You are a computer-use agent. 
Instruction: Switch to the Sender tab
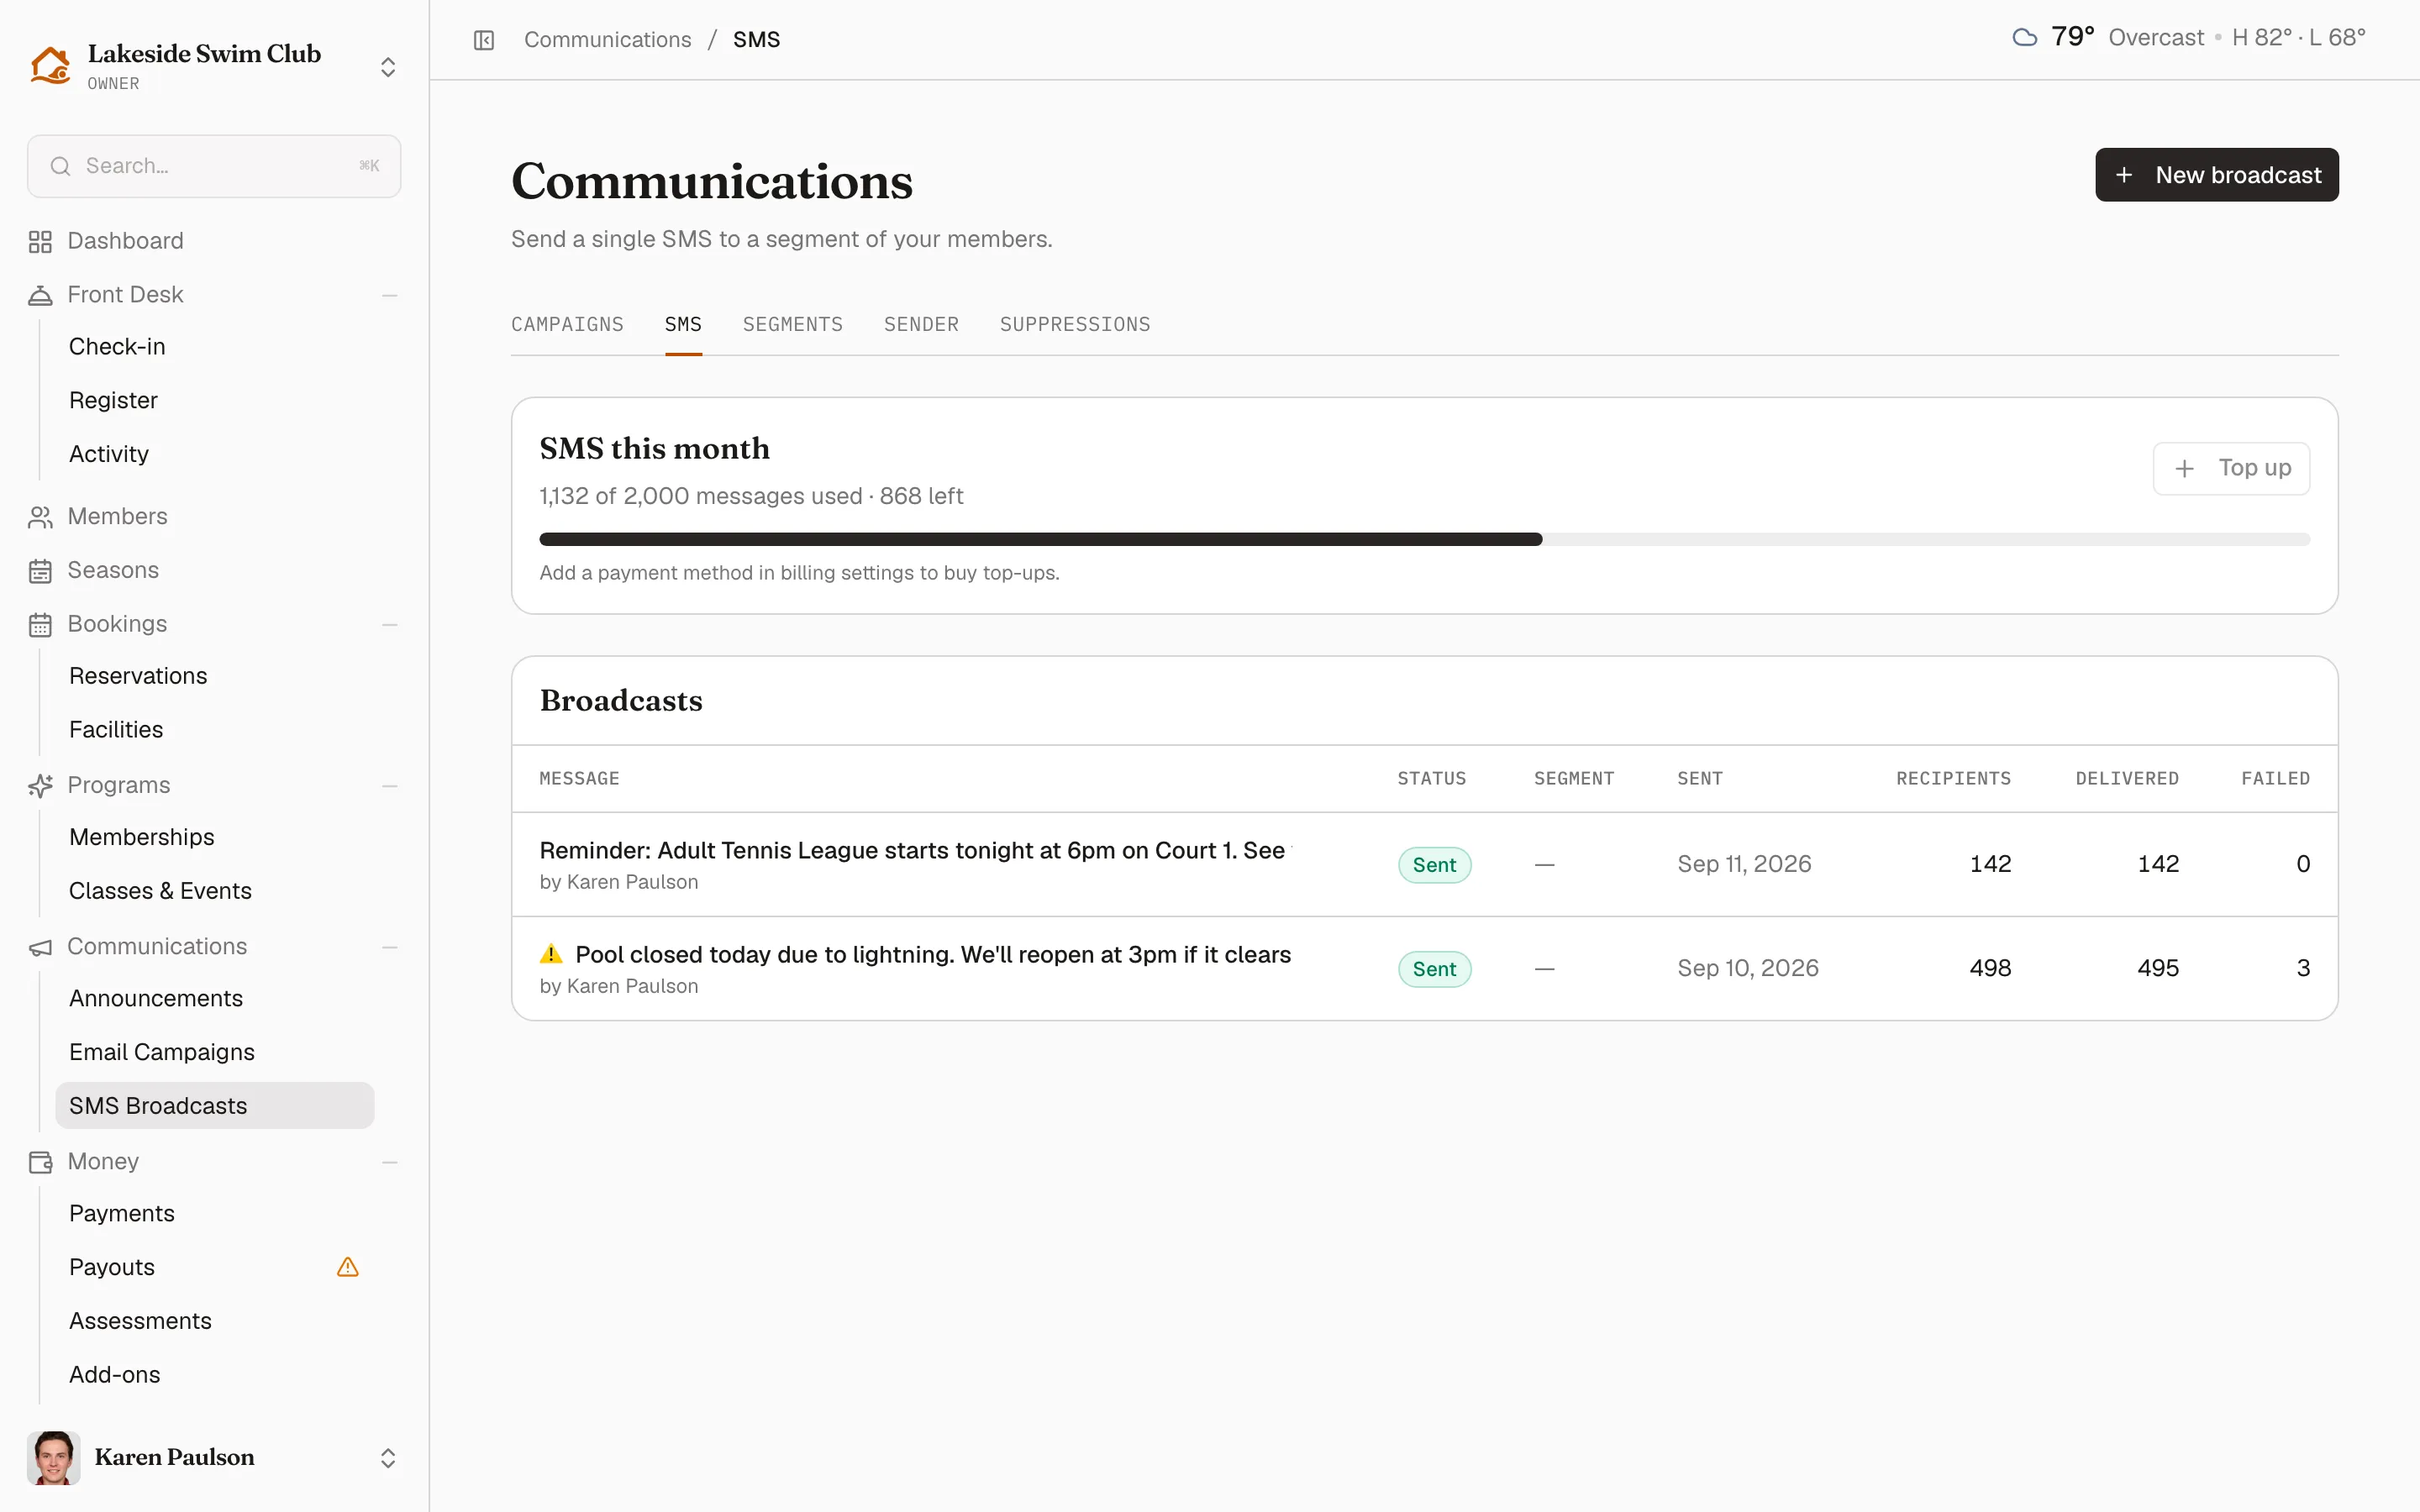[x=921, y=325]
